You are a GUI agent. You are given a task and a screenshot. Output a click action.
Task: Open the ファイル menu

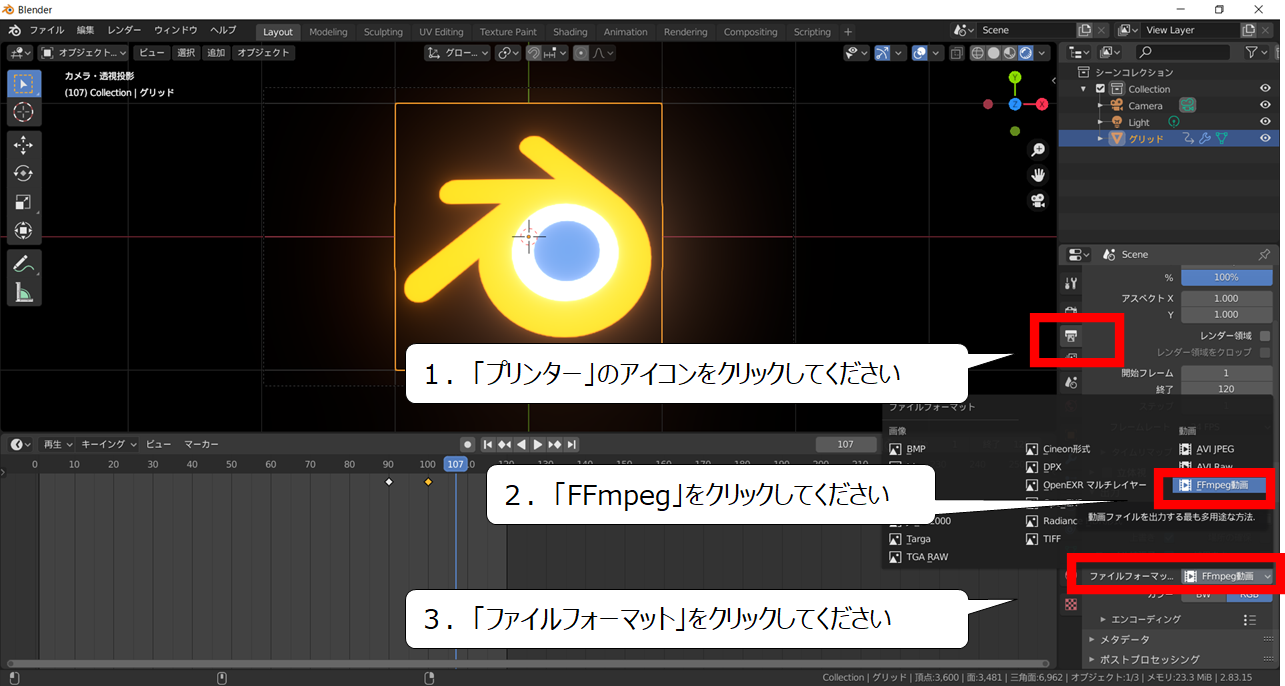coord(46,31)
